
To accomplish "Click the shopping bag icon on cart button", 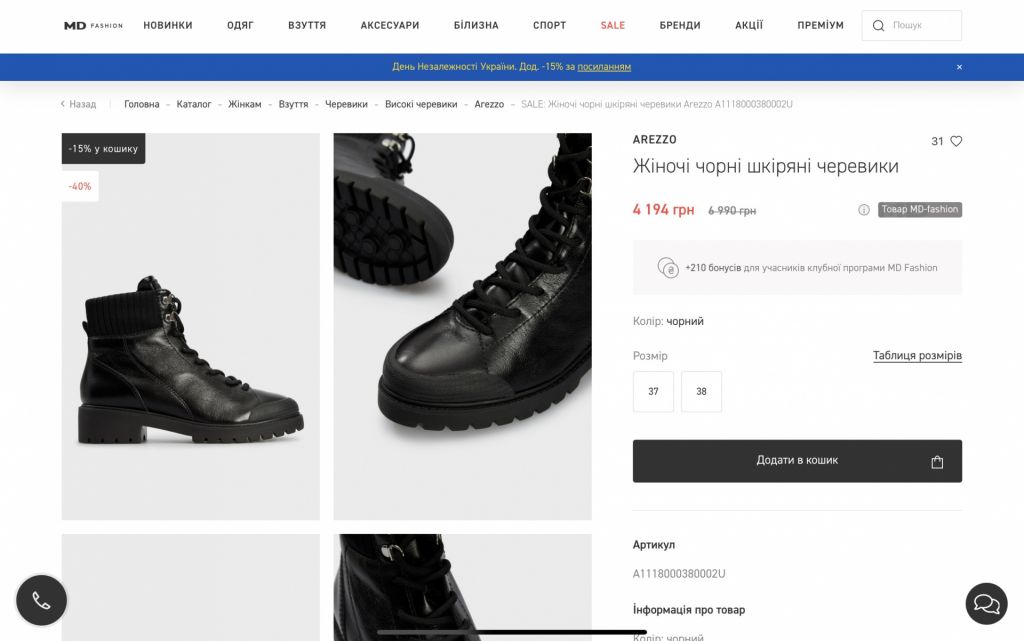I will pos(937,461).
